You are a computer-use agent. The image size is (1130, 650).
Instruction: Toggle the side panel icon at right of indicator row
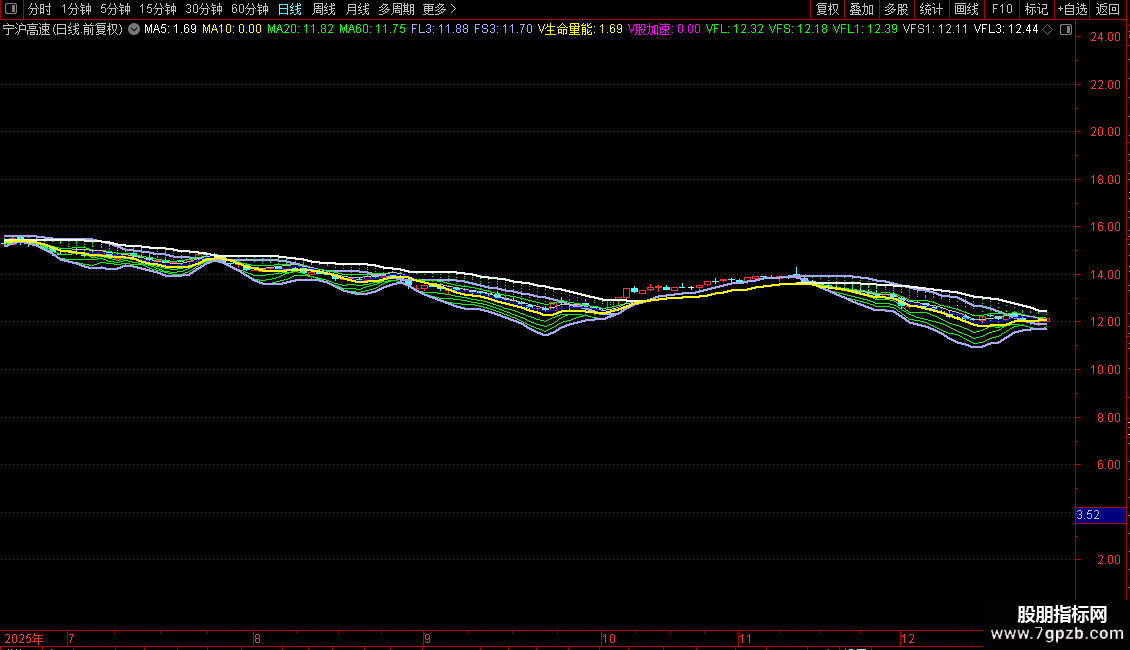tap(1066, 29)
